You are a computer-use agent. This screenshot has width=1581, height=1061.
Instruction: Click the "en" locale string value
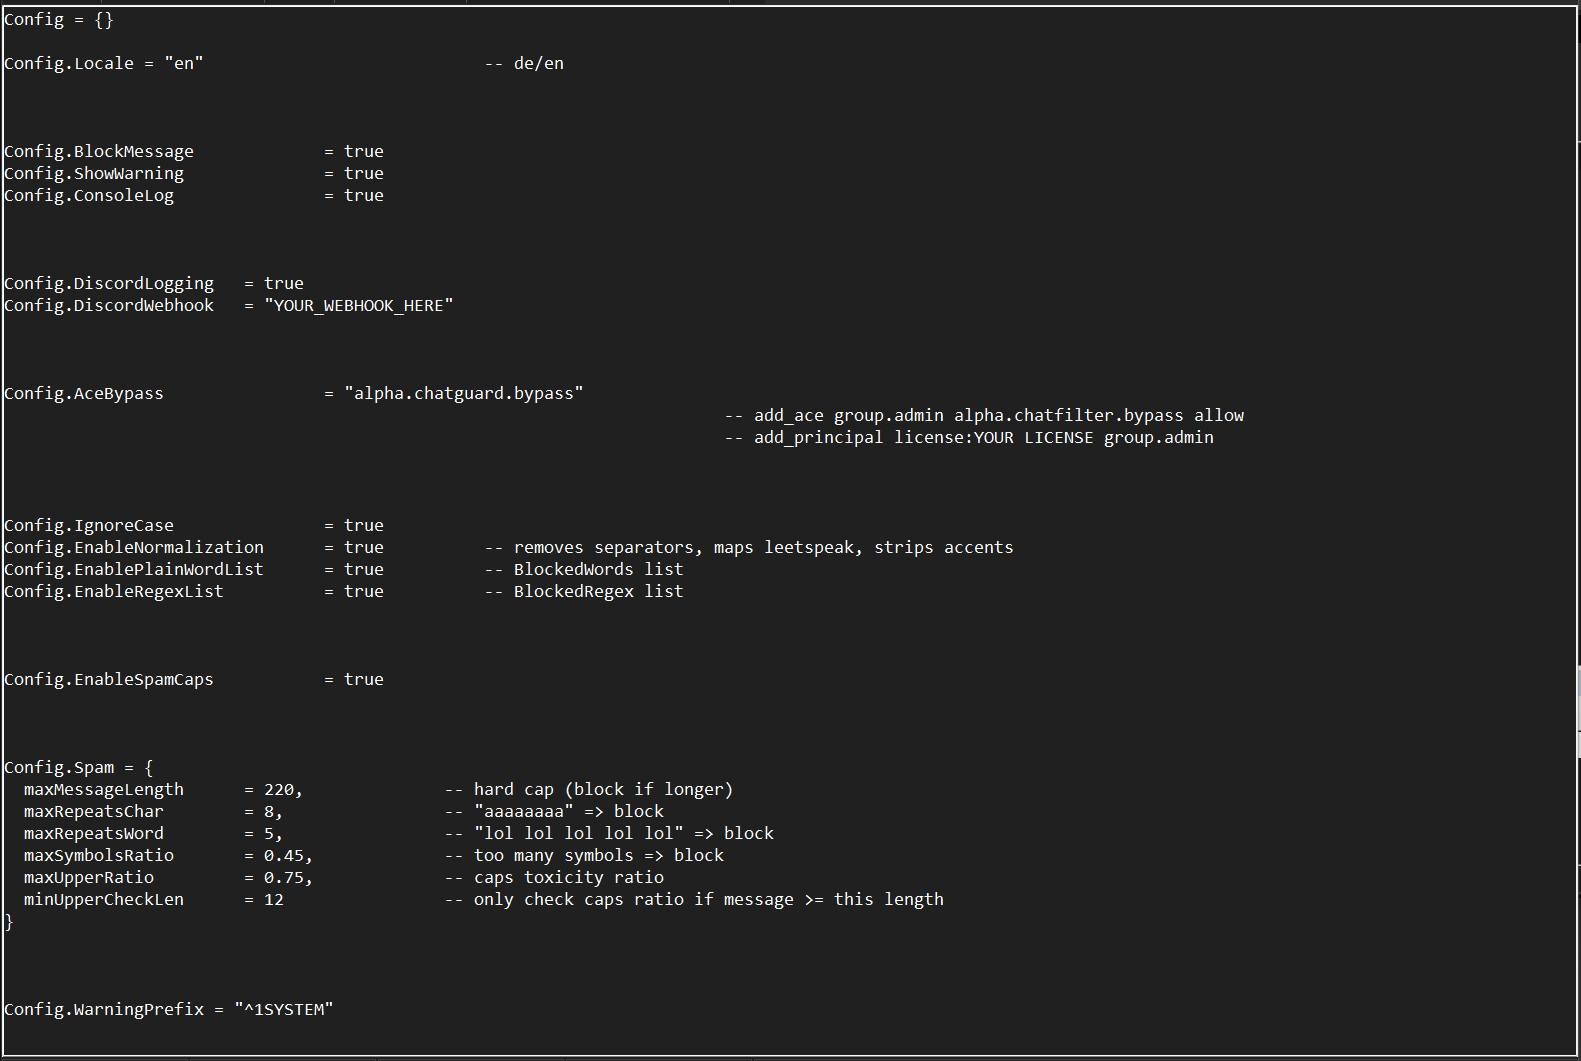tap(184, 63)
